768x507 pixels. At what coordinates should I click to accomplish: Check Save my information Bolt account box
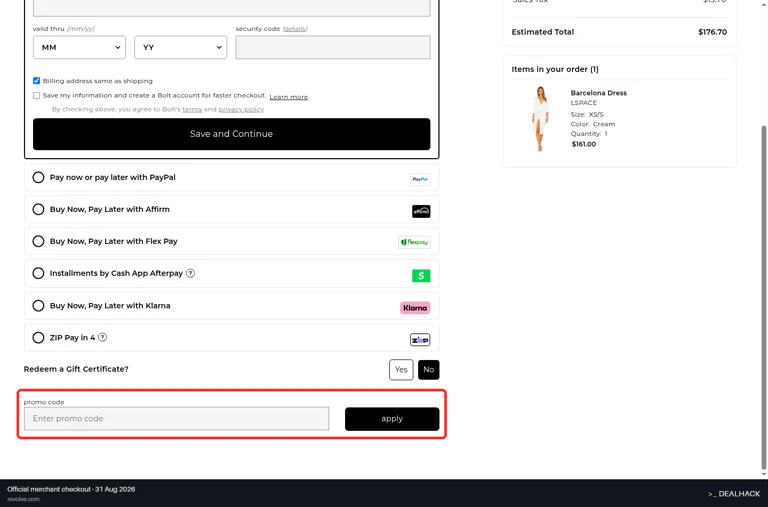point(36,96)
